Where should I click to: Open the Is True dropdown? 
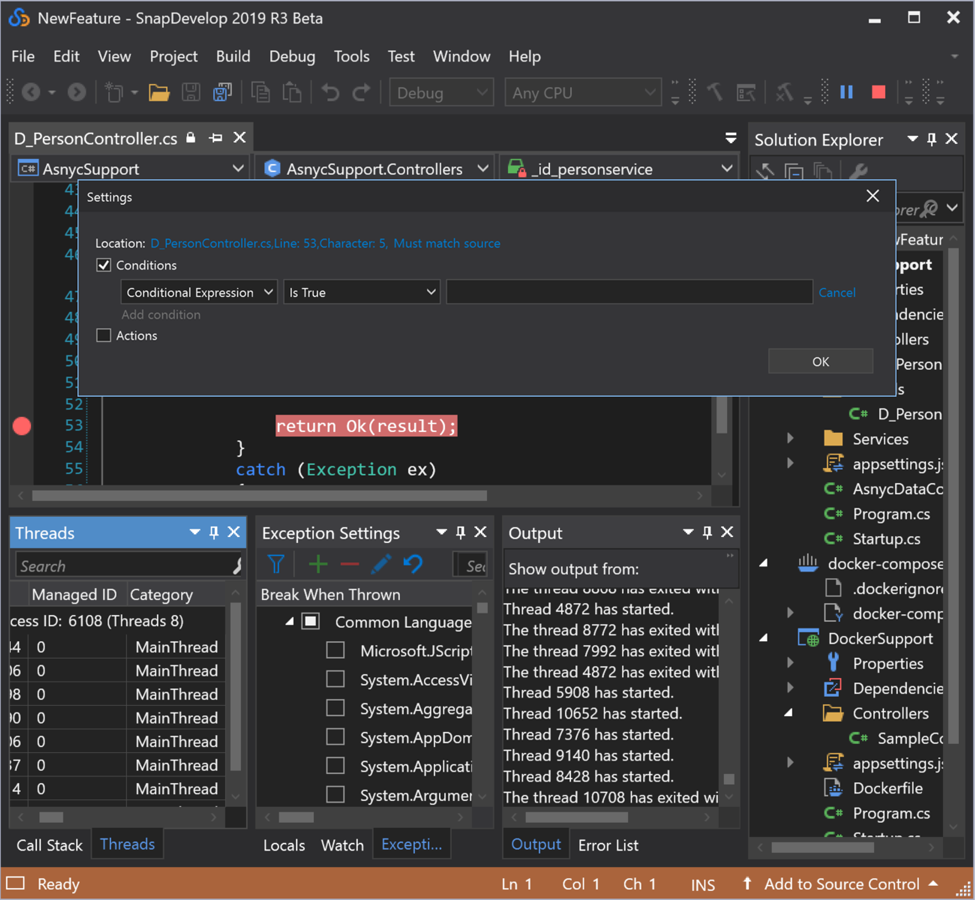[x=362, y=292]
